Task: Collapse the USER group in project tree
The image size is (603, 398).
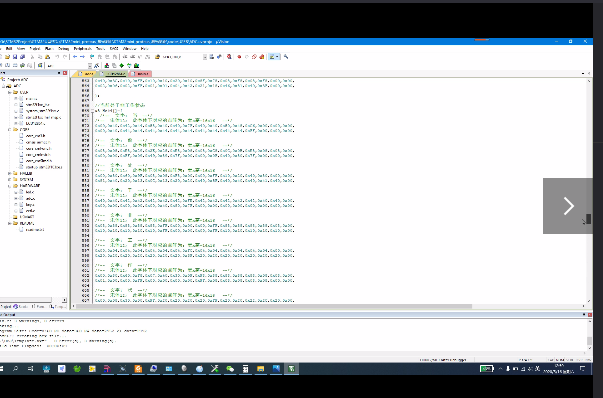Action: pos(10,92)
